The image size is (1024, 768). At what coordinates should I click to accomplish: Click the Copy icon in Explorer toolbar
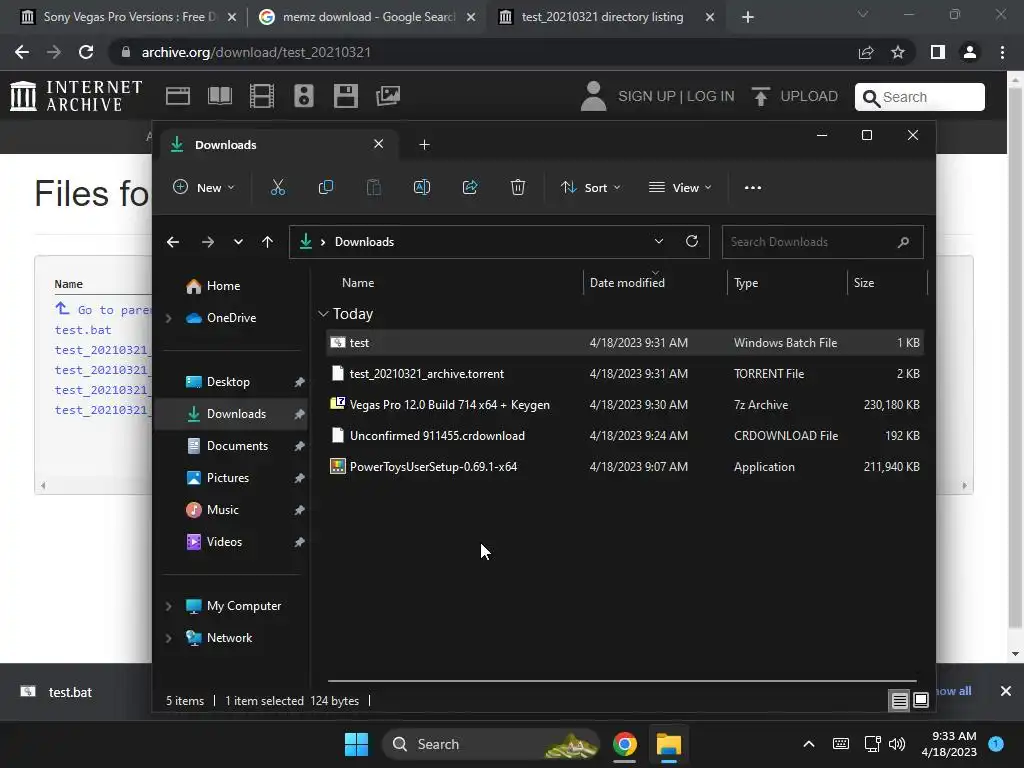325,187
